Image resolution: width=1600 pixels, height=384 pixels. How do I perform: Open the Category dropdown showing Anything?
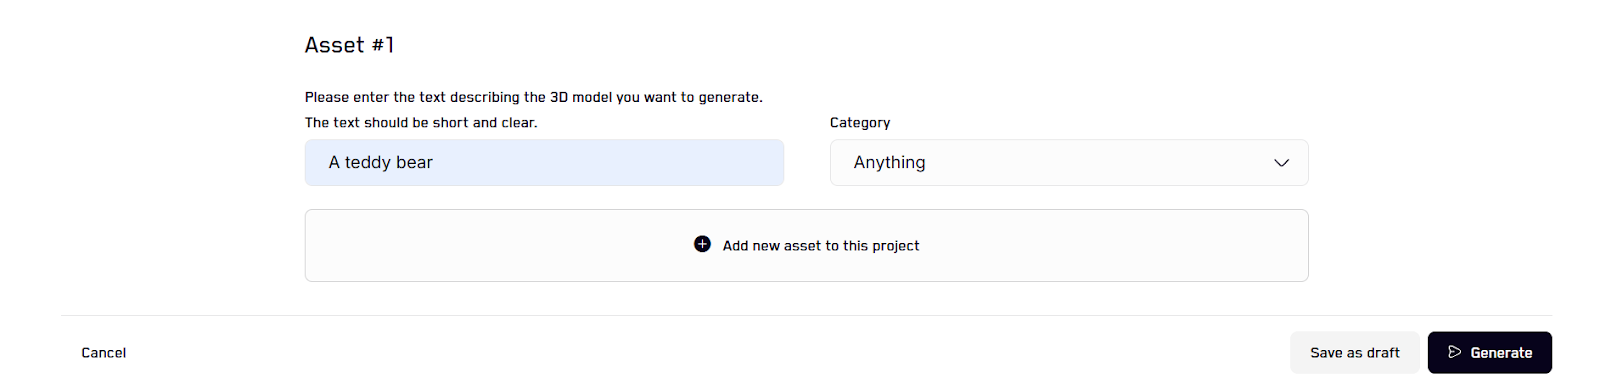click(1069, 162)
